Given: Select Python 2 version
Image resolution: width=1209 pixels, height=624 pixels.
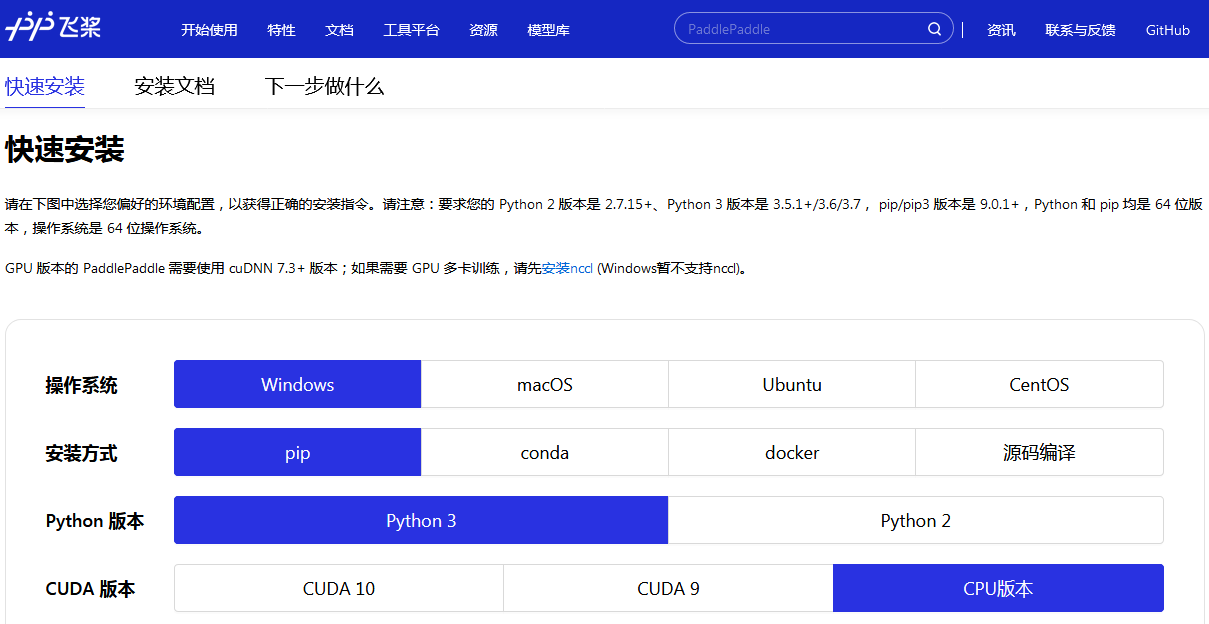Looking at the screenshot, I should click(916, 520).
